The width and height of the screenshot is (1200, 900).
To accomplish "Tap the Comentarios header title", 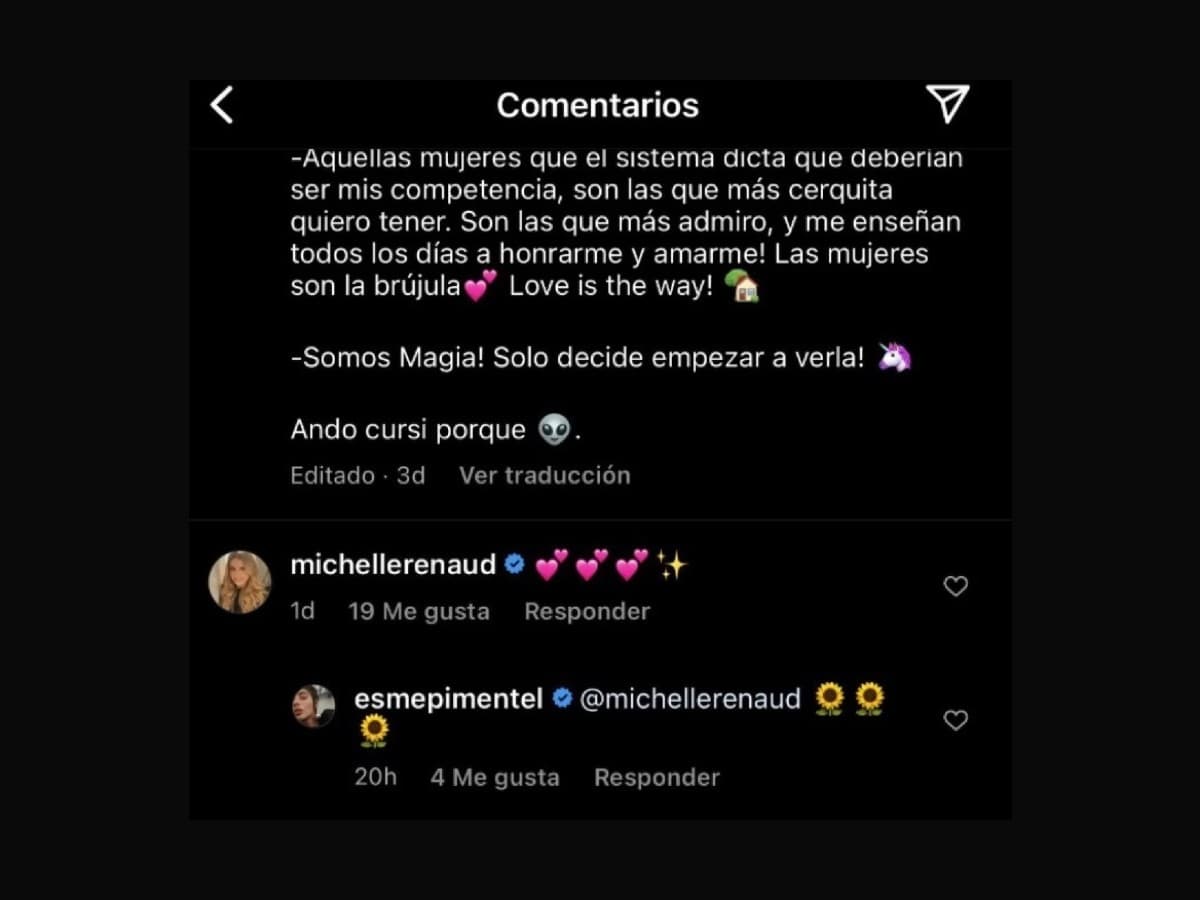I will point(597,105).
